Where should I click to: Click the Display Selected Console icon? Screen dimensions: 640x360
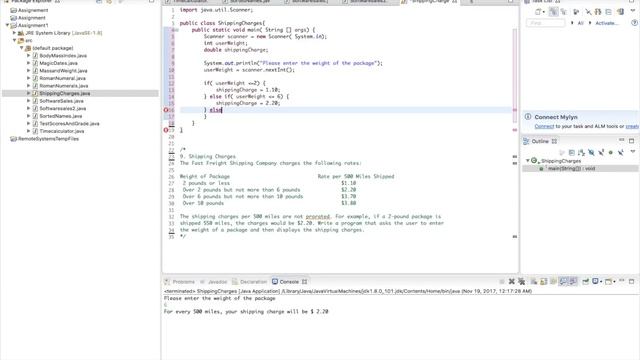point(596,281)
